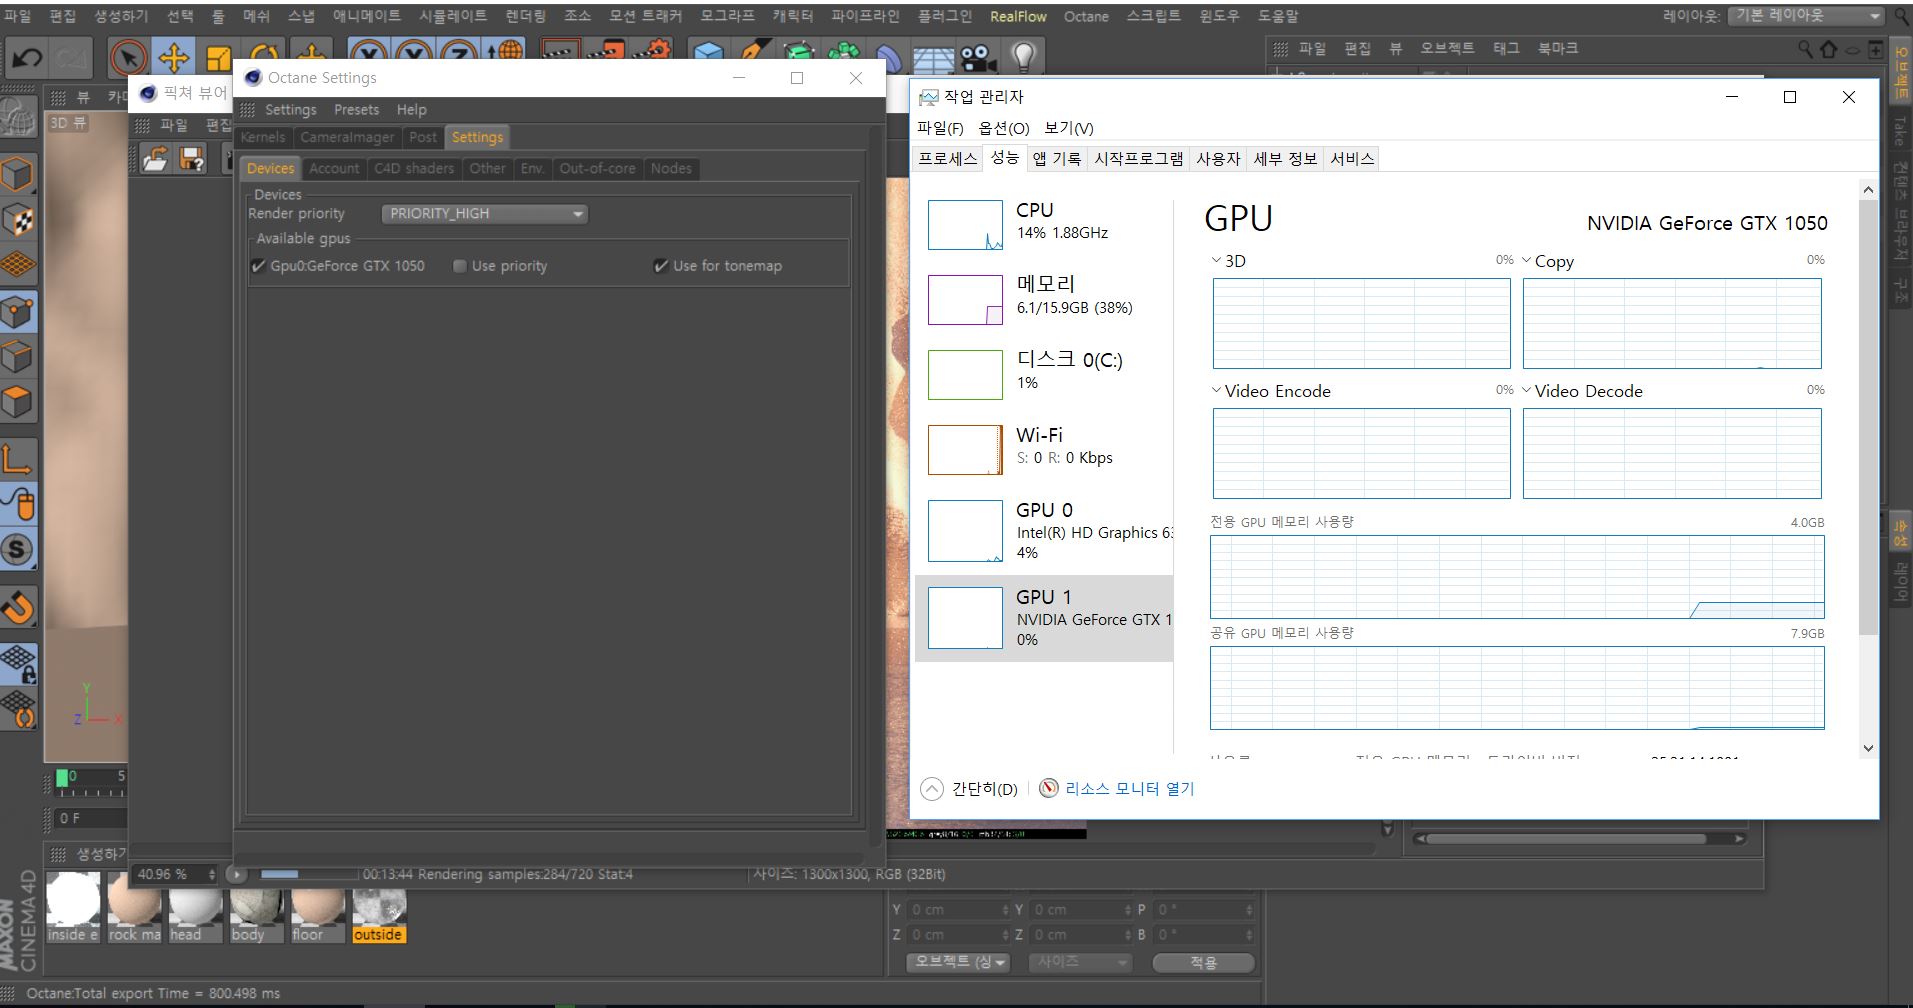
Task: Open Presets menu in Octane Settings
Action: pyautogui.click(x=356, y=110)
